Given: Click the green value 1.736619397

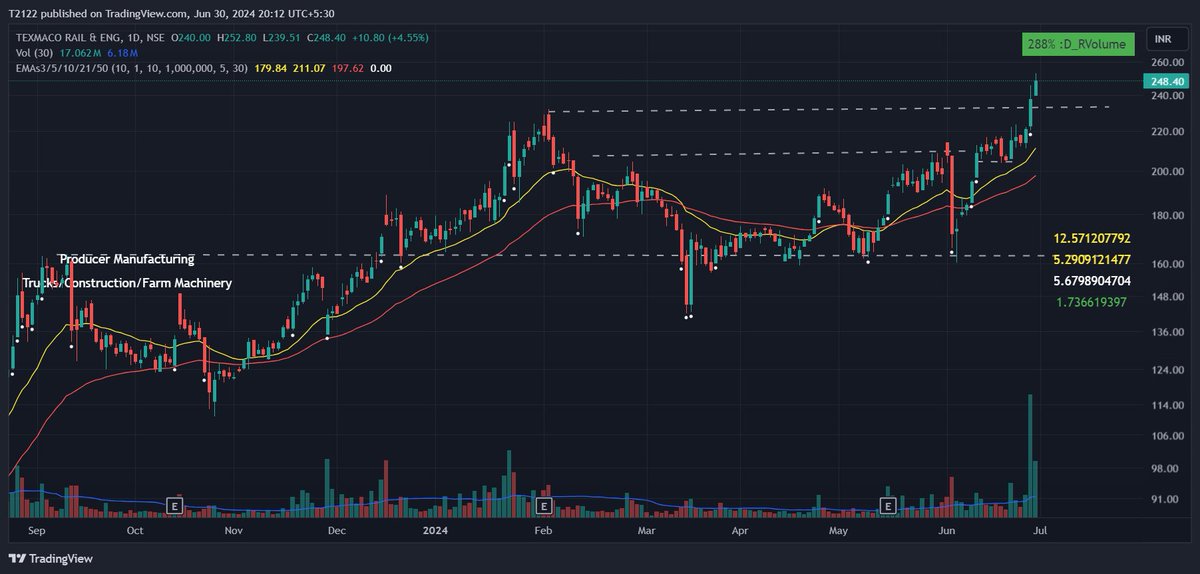Looking at the screenshot, I should (1092, 301).
